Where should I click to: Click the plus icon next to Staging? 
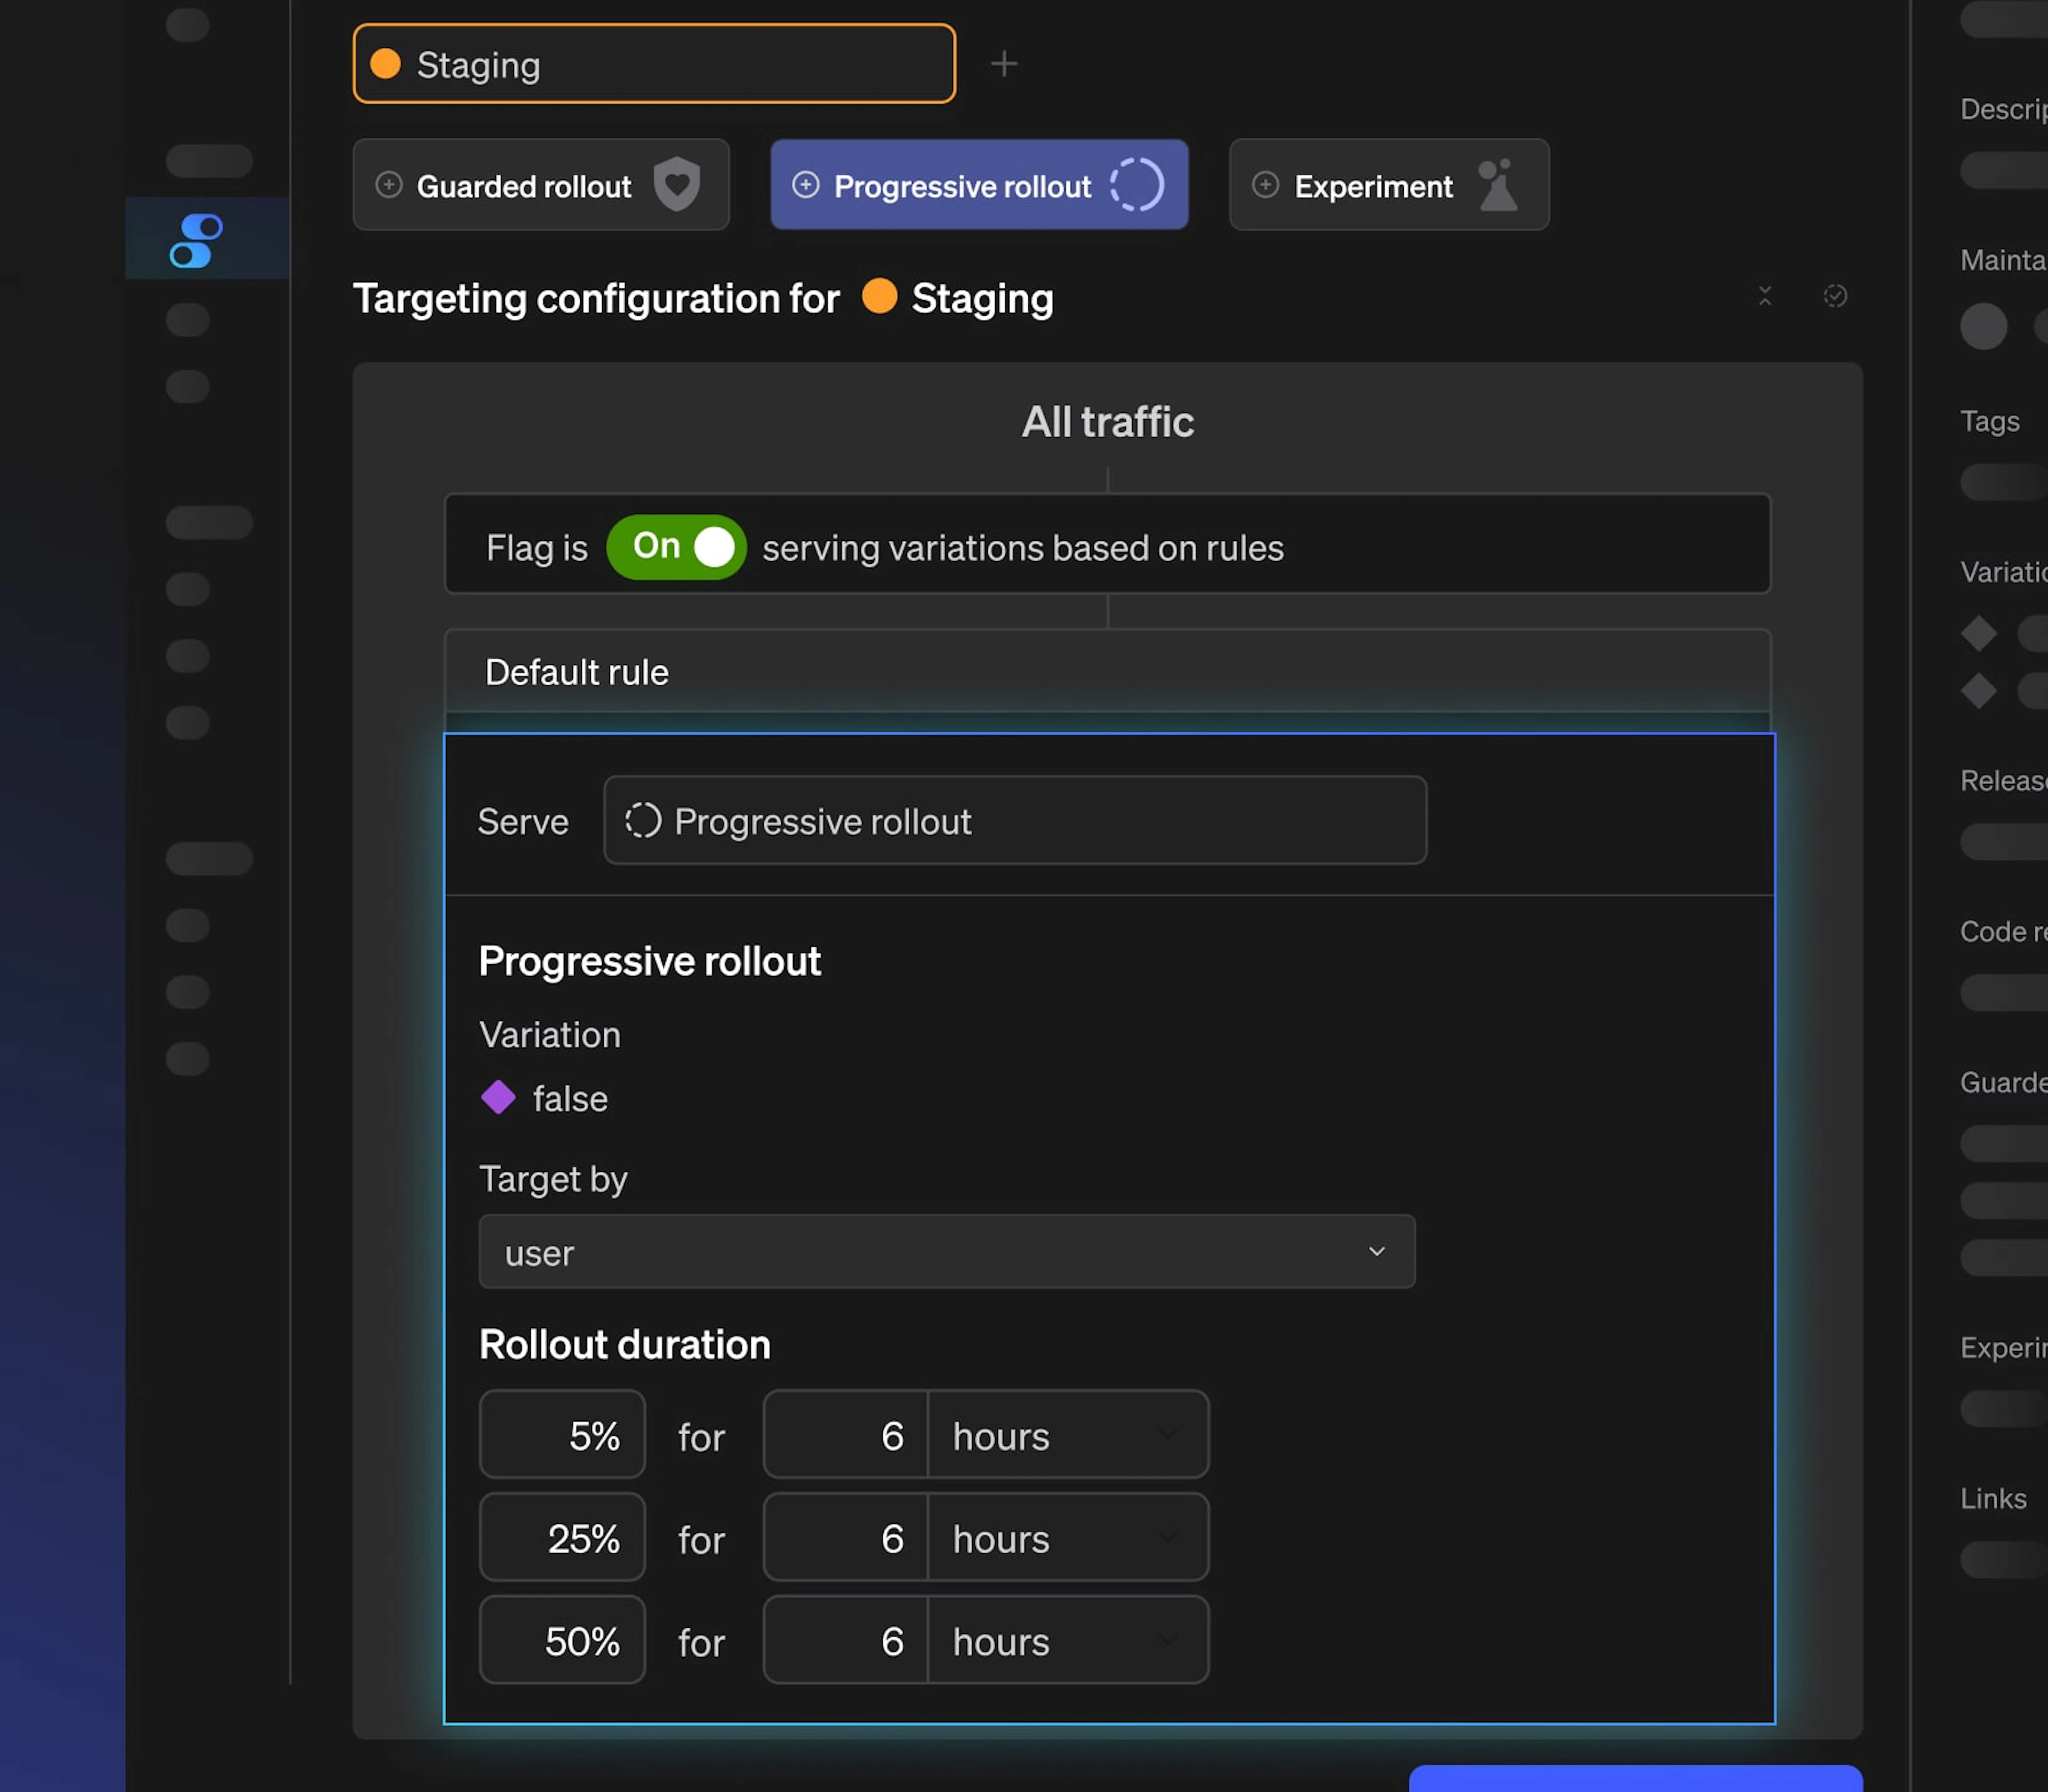point(1003,64)
